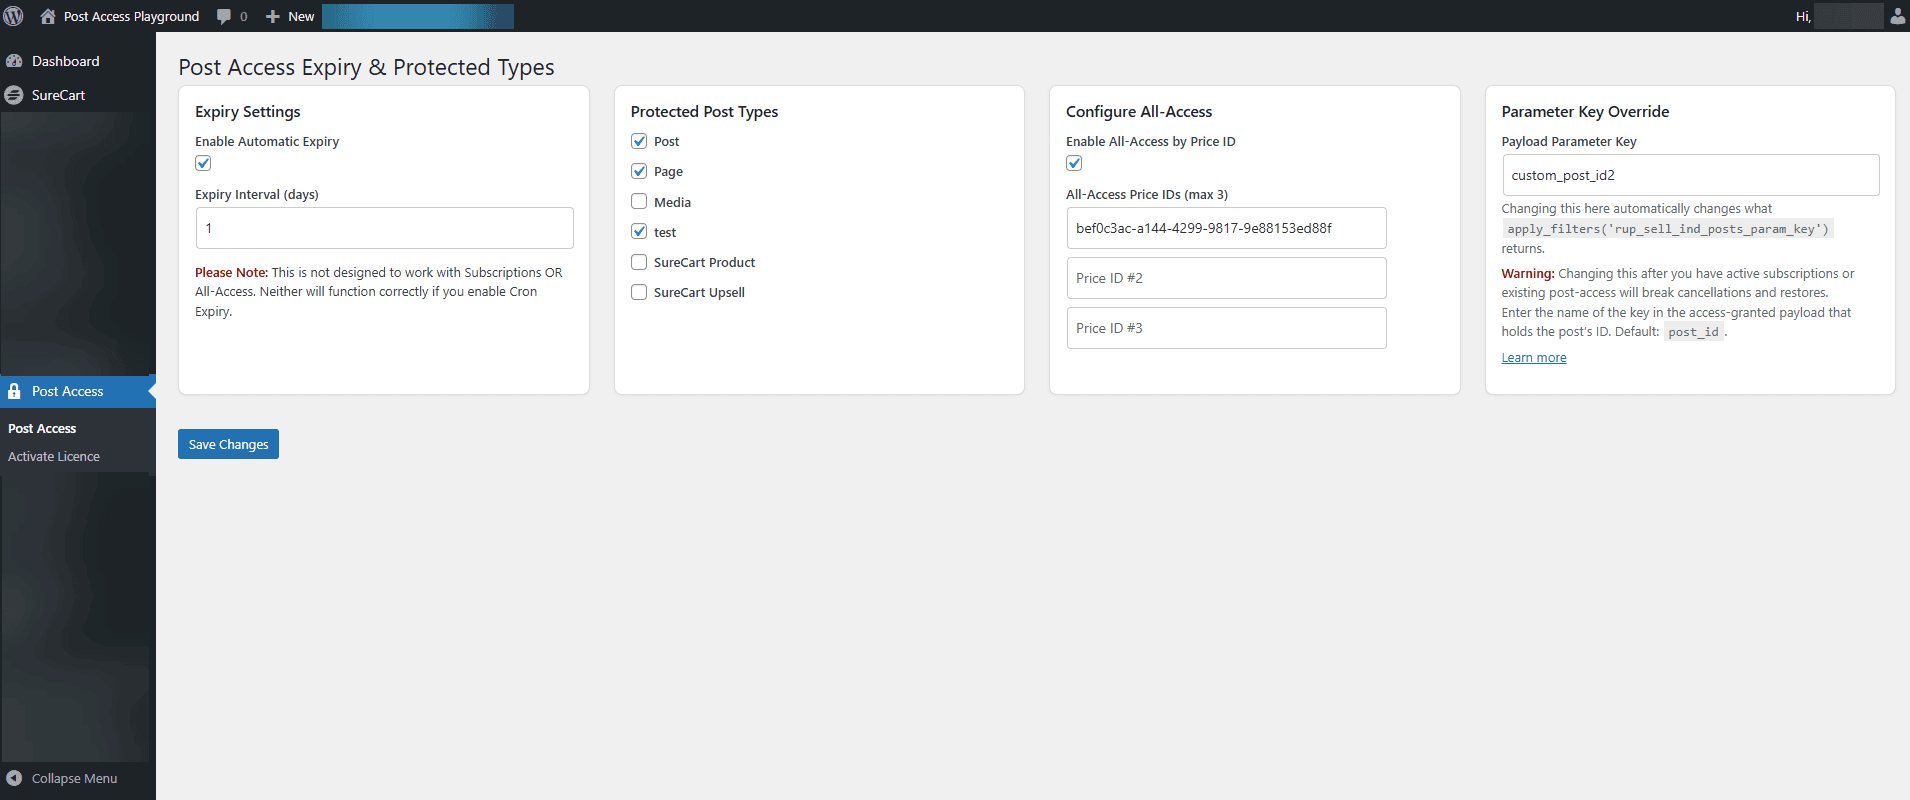Uncheck the test post type
The width and height of the screenshot is (1910, 800).
(x=639, y=231)
